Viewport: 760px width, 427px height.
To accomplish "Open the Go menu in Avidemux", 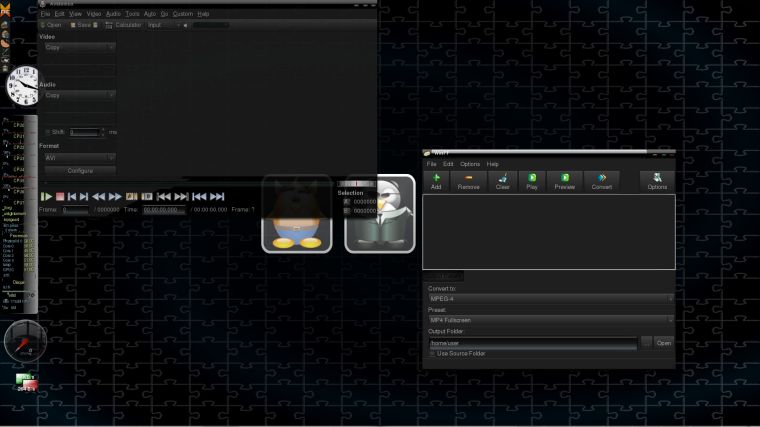I will pos(164,14).
